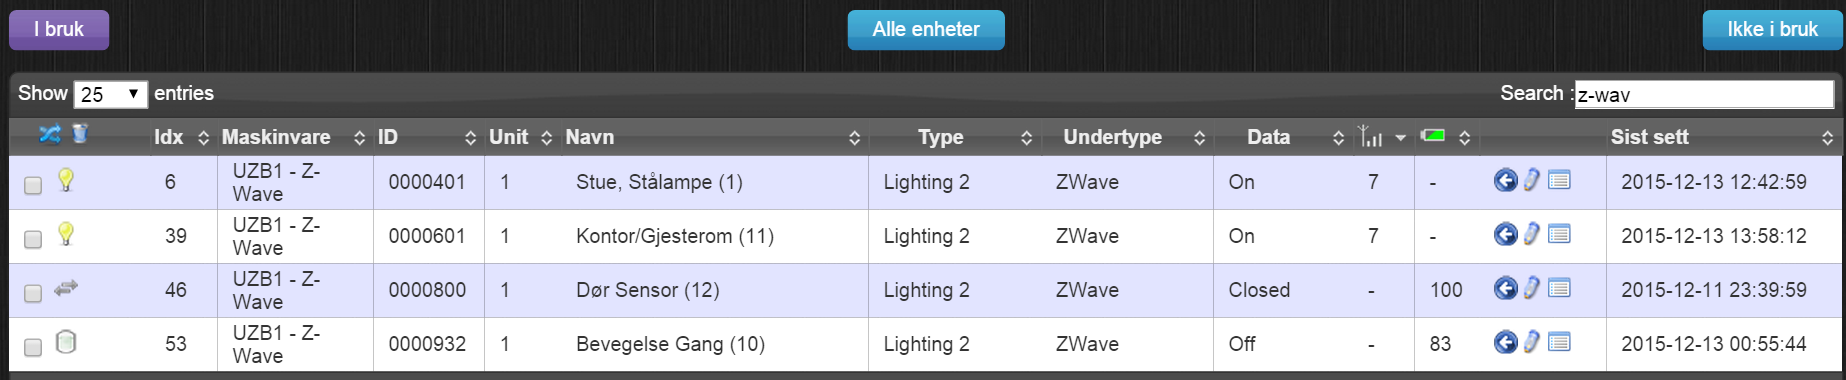
Task: Tick the checkbox for Stue, Stålampe row
Action: (33, 185)
